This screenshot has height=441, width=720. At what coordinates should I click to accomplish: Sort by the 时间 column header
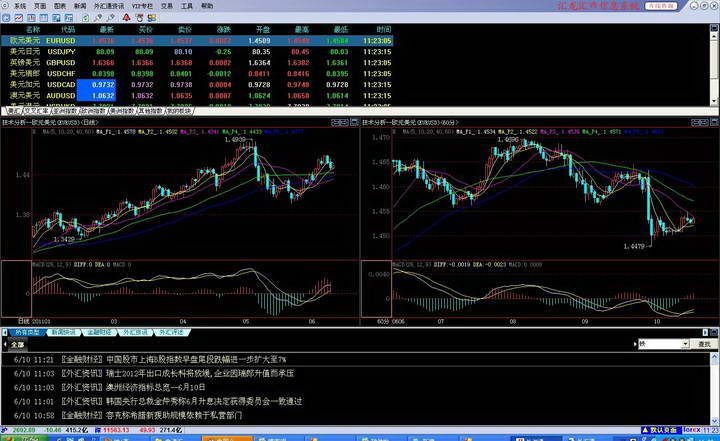click(384, 29)
